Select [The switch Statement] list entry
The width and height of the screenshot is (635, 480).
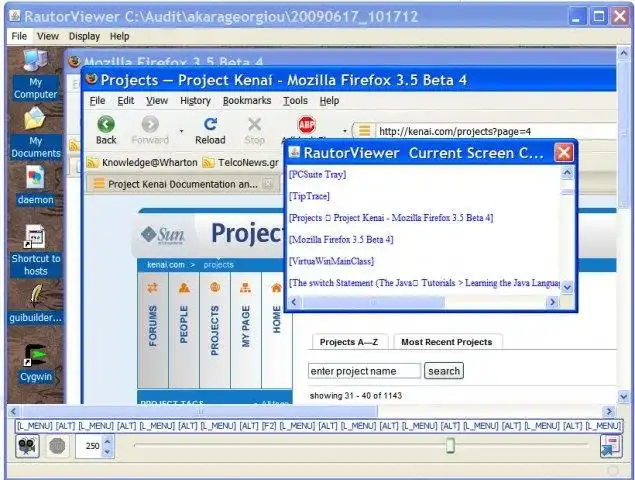(424, 283)
